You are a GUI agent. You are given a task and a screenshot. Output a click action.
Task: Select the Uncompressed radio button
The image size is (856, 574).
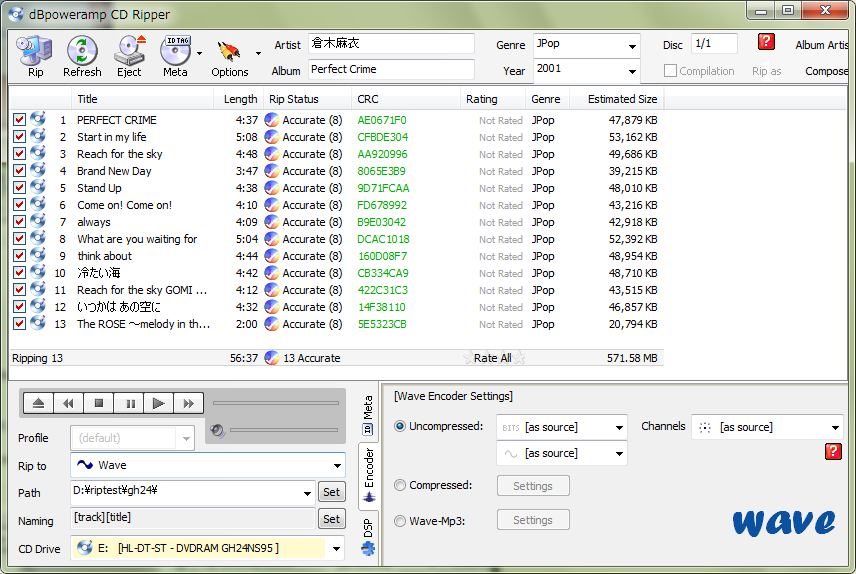tap(400, 426)
